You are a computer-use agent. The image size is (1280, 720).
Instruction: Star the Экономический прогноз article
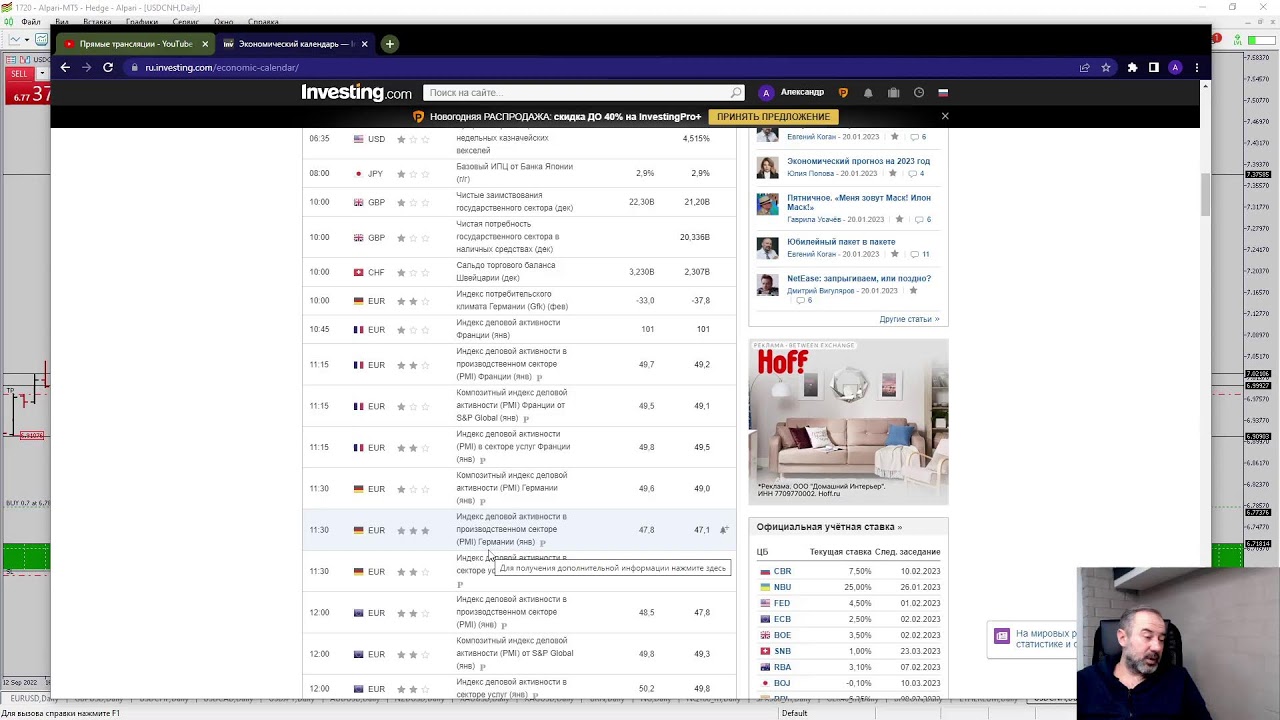pyautogui.click(x=893, y=173)
